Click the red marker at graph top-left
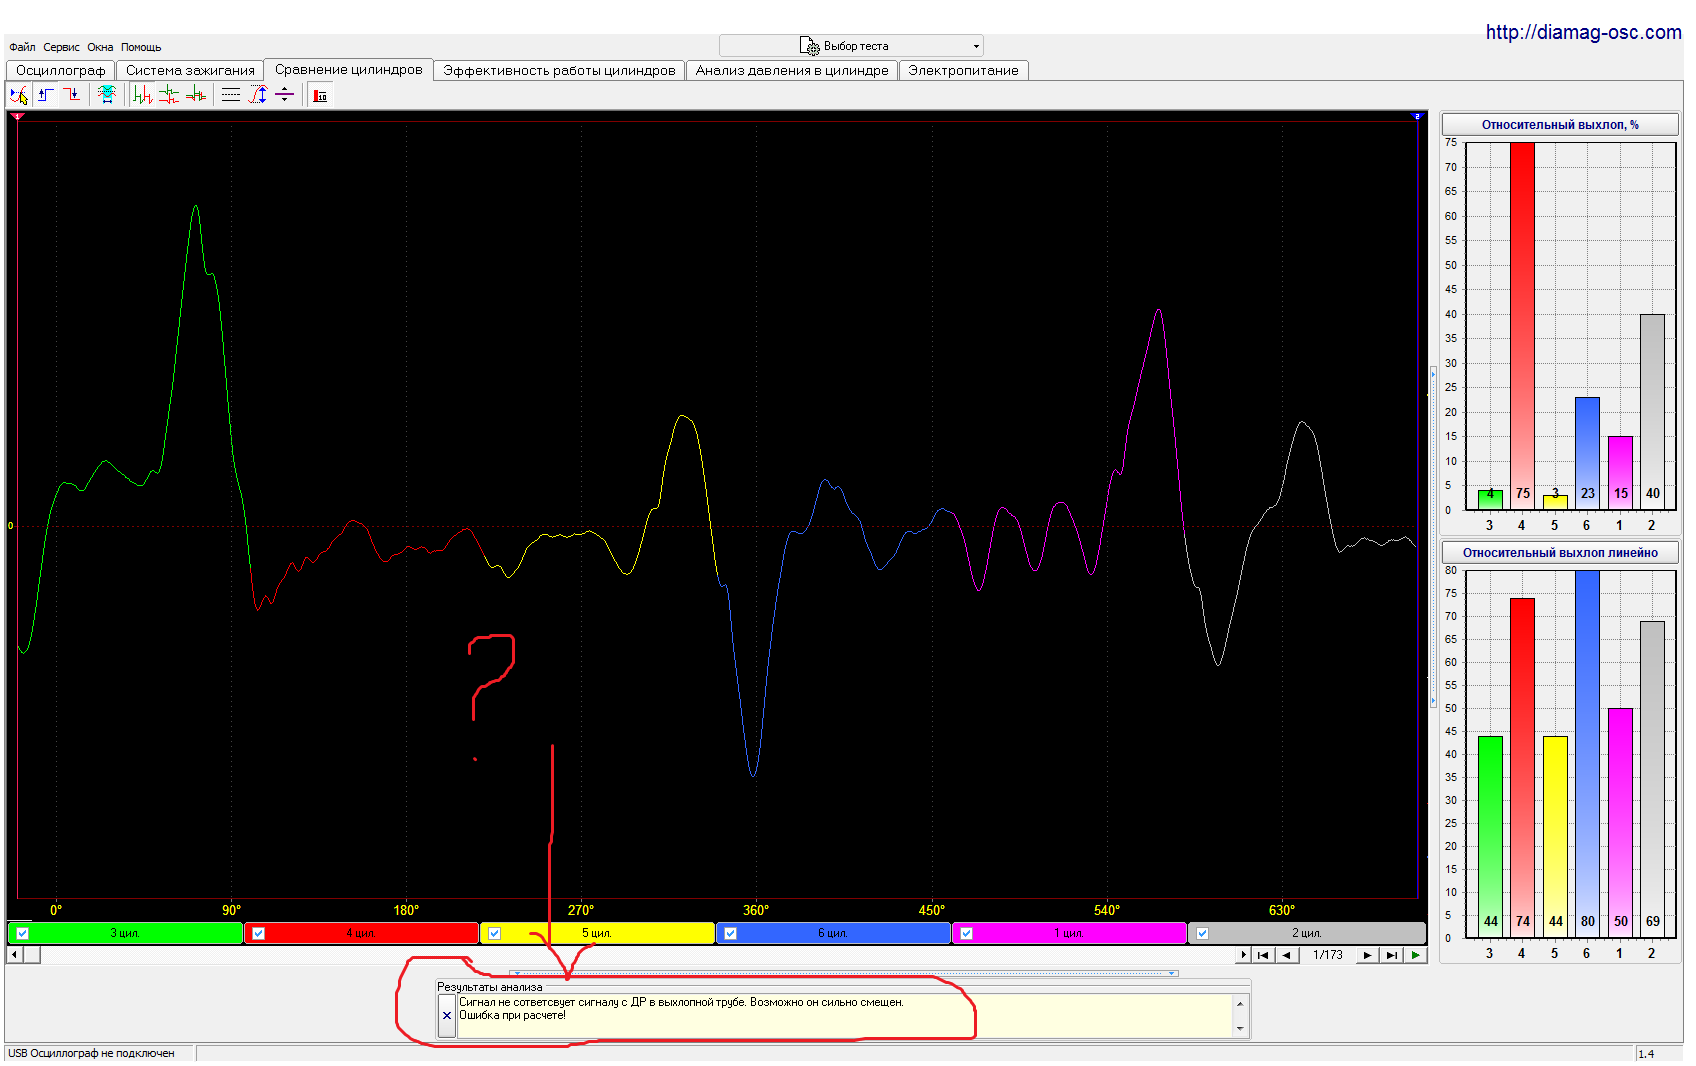This screenshot has height=1066, width=1696. (x=16, y=116)
